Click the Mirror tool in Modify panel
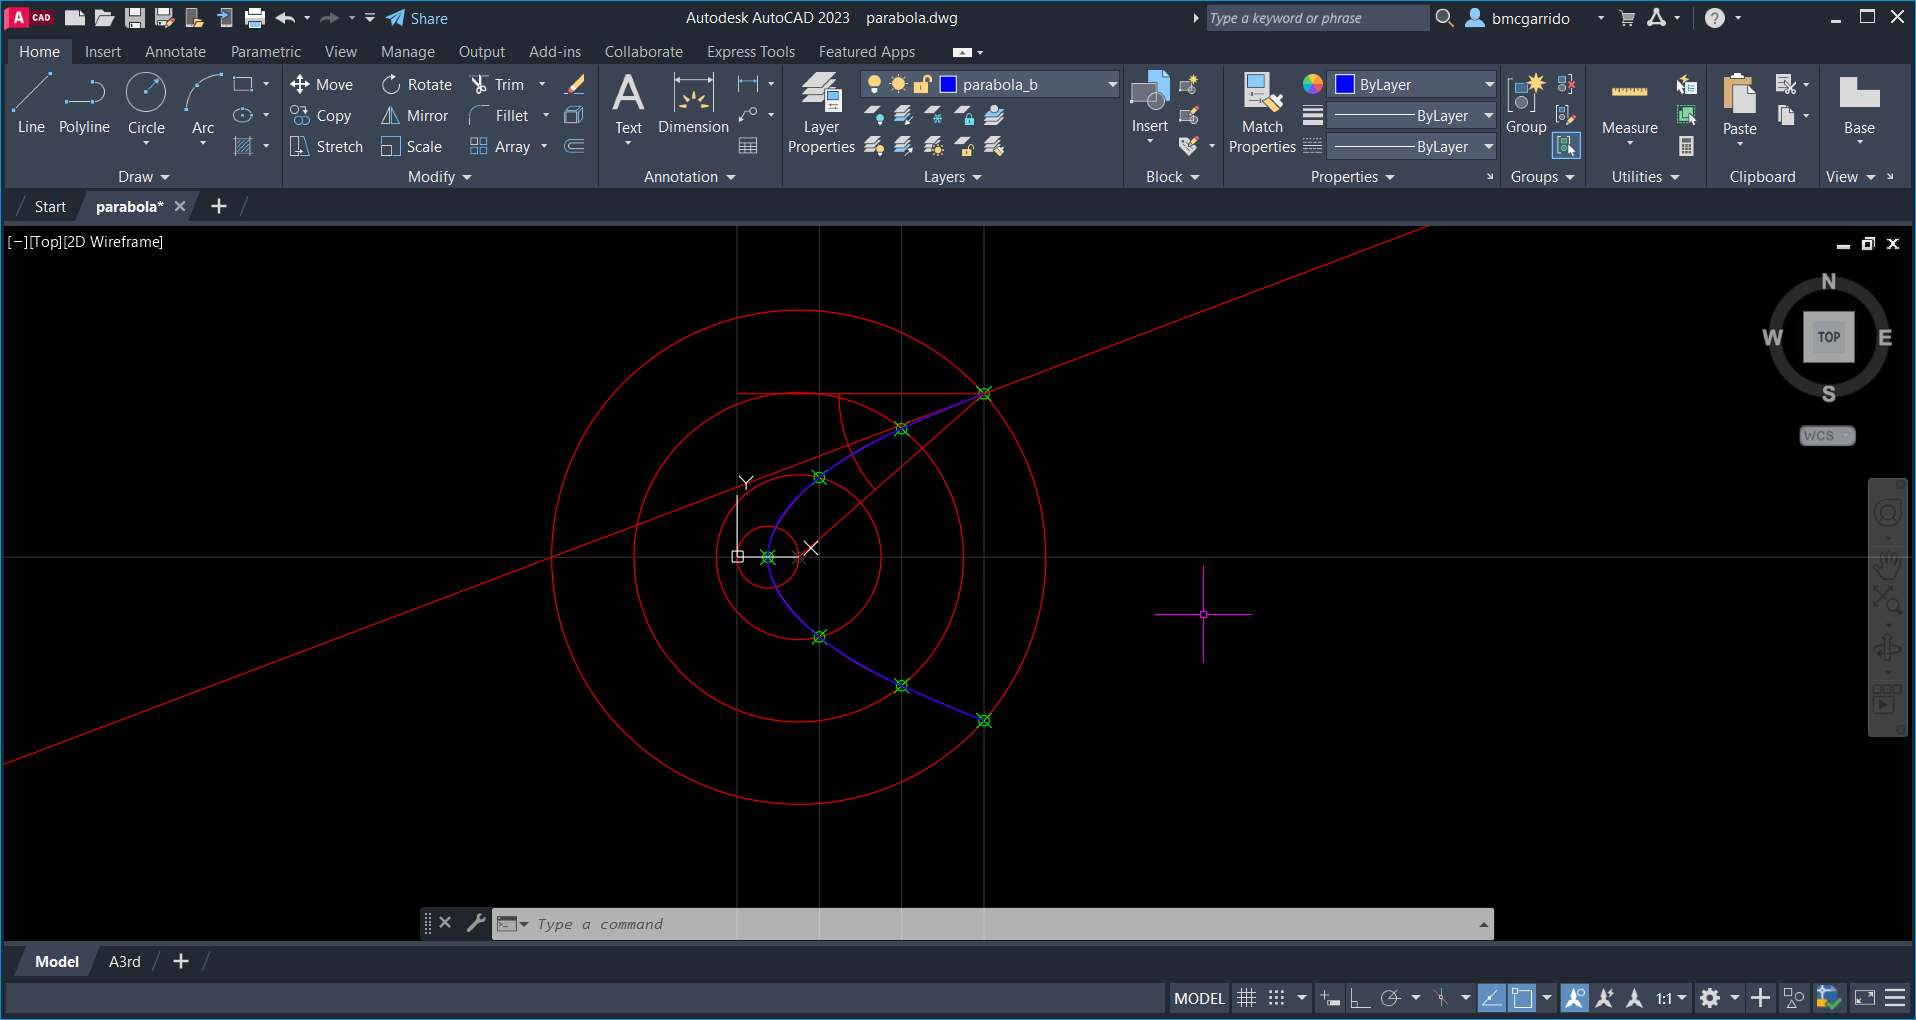1916x1020 pixels. [414, 116]
